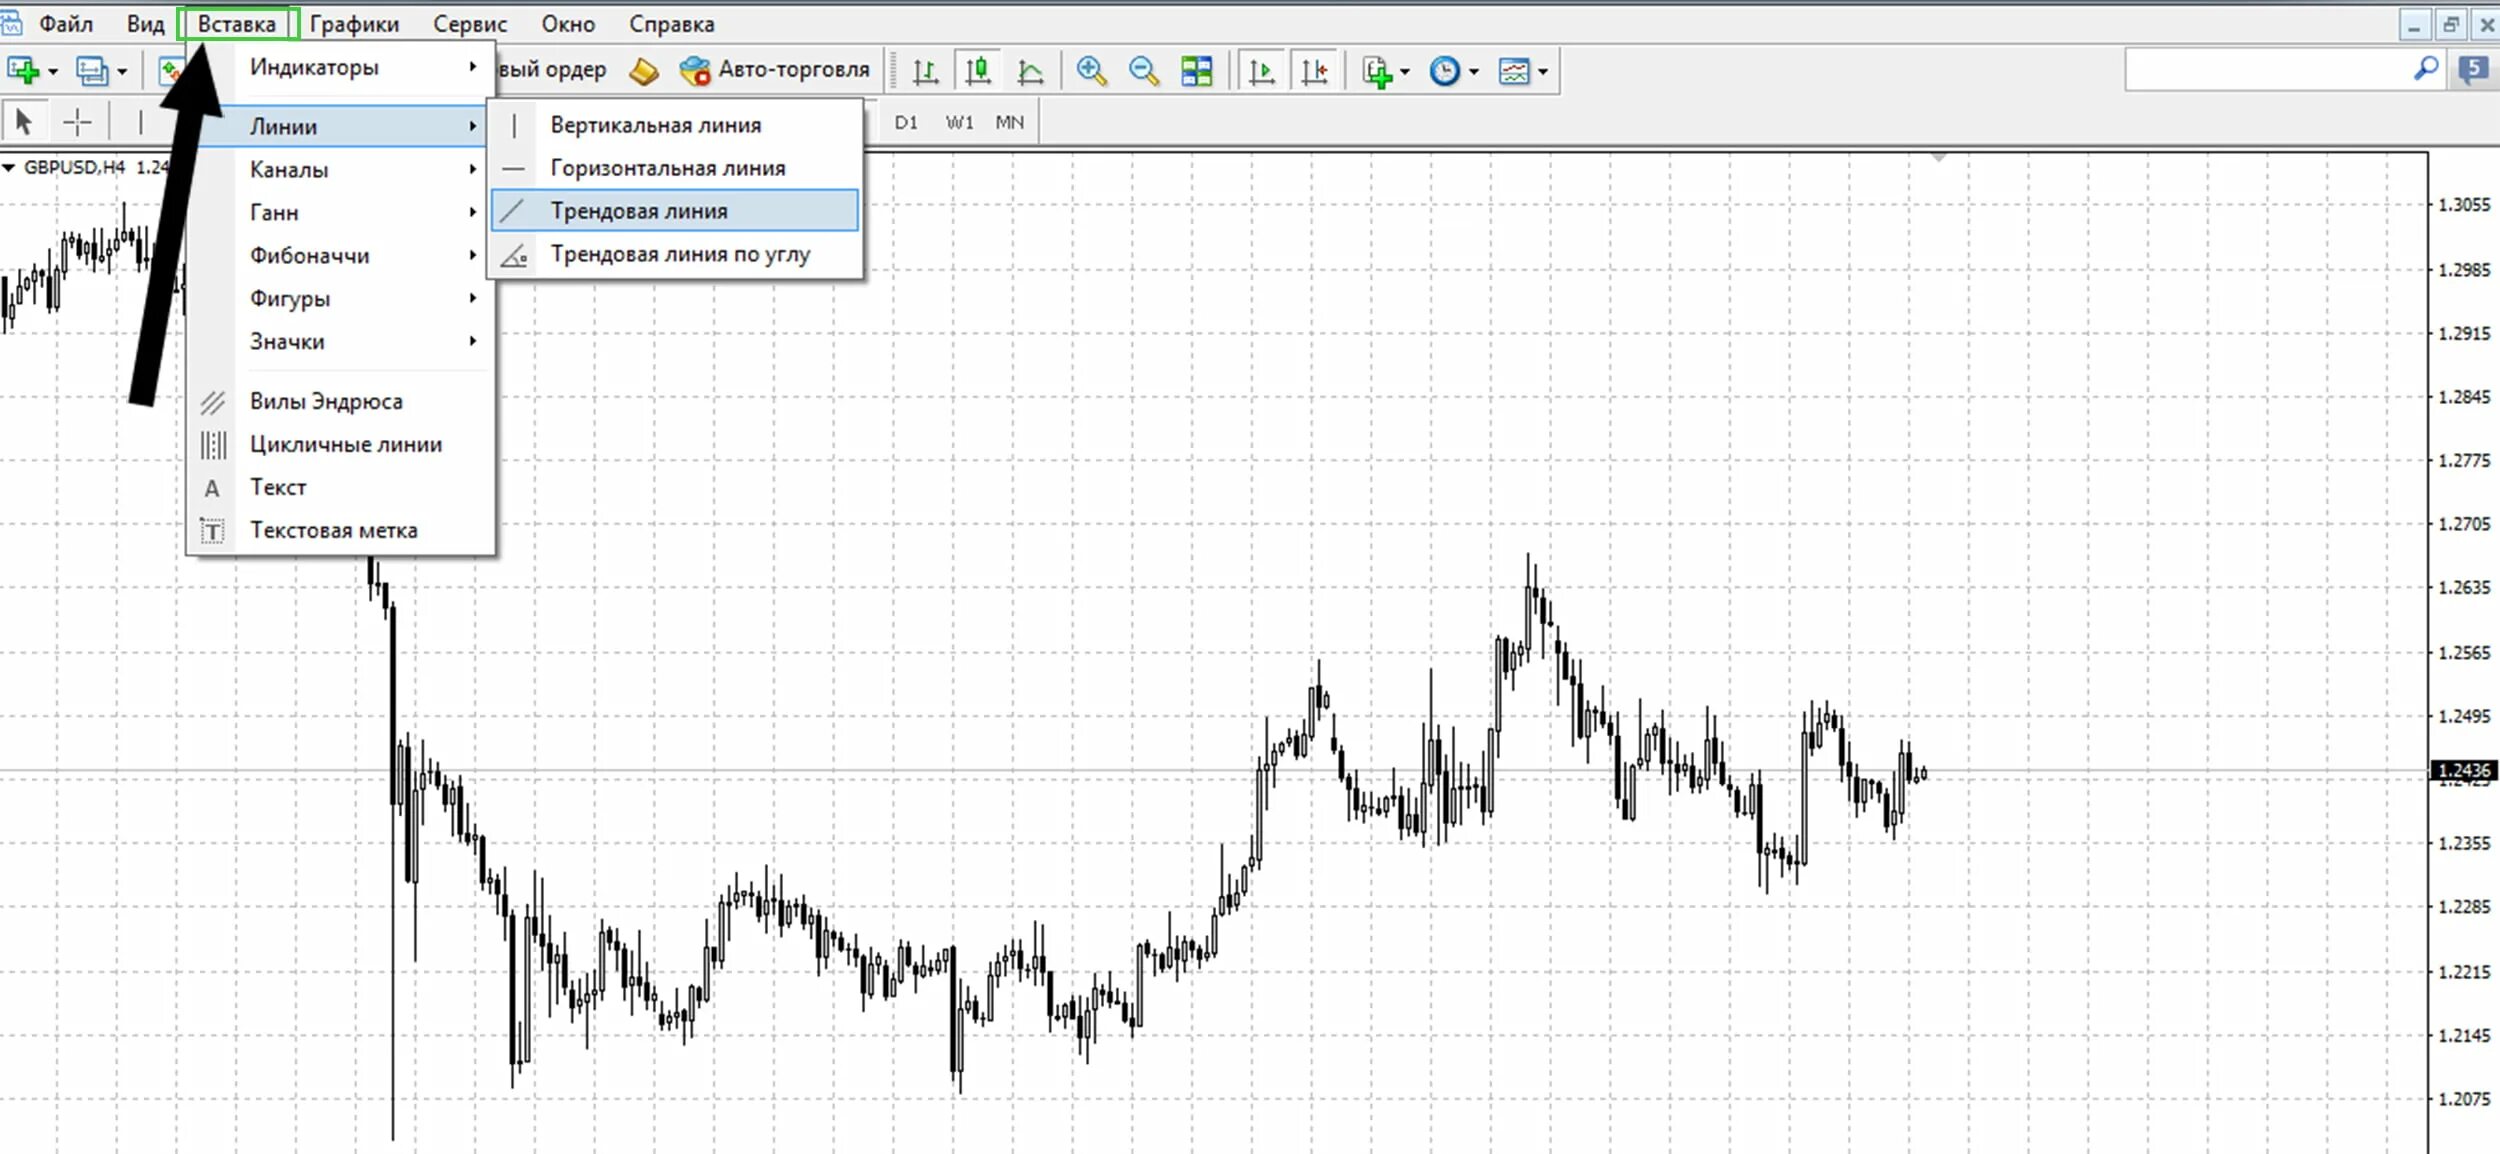Select the D1 timeframe button
This screenshot has height=1154, width=2500.
(906, 122)
